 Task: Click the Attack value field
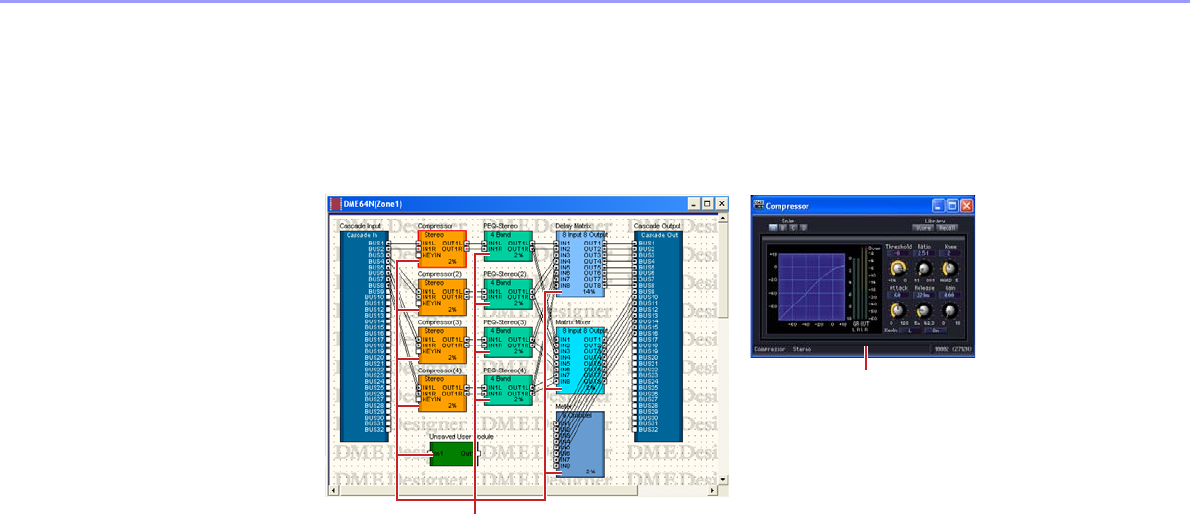click(898, 295)
